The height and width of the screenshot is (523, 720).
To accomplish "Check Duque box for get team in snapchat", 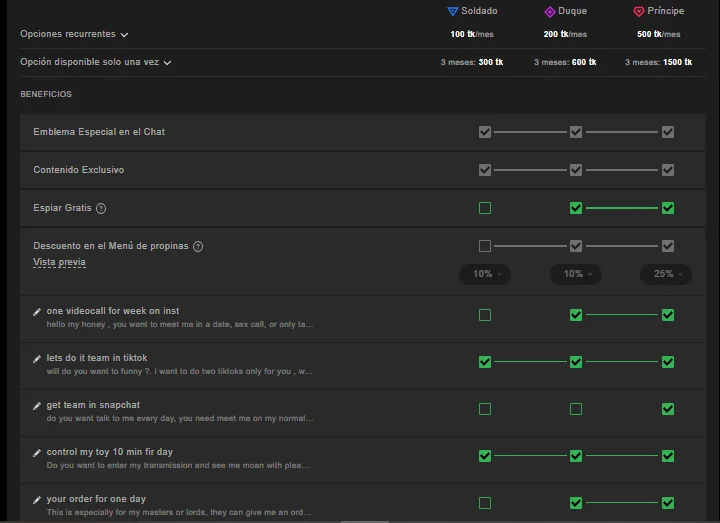I will (576, 409).
